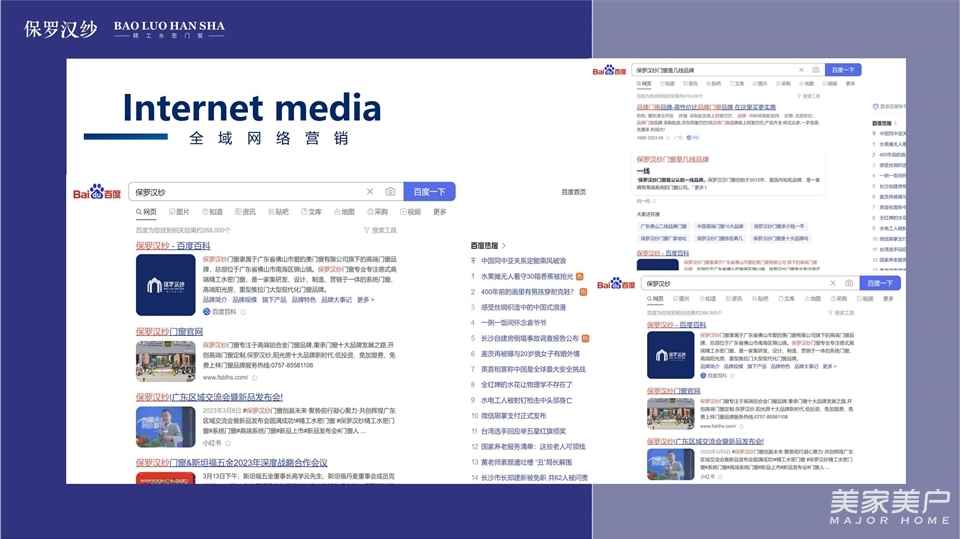Open the 百度首页 link at the top right of the left screenshot
This screenshot has height=539, width=960.
coord(573,192)
